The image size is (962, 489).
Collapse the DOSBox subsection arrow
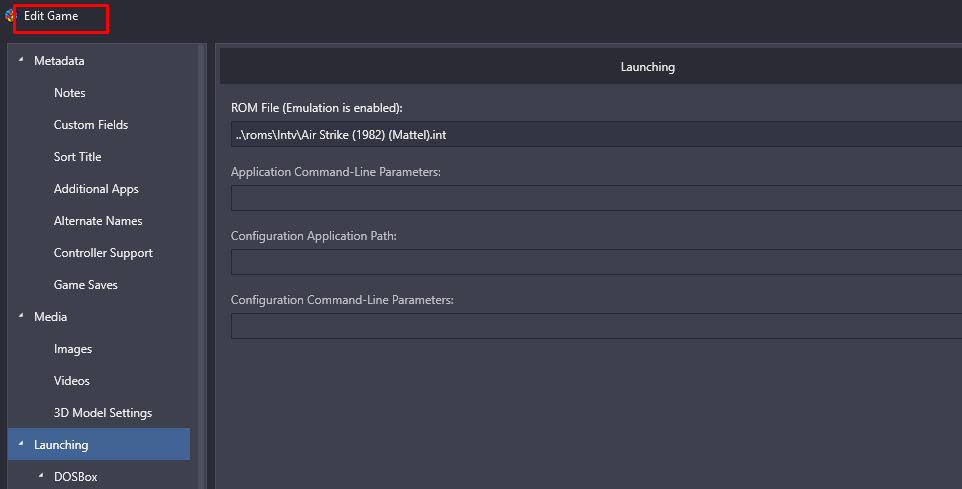(41, 476)
